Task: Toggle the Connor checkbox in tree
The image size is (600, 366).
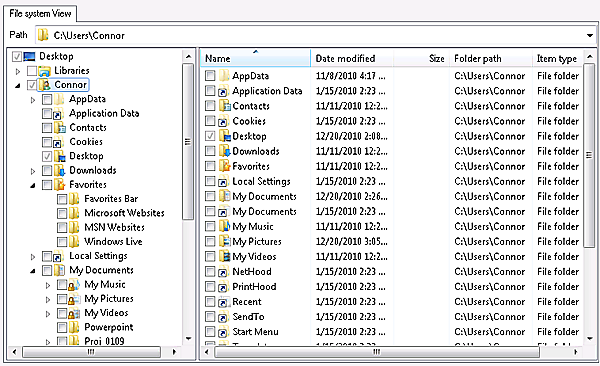Action: [x=32, y=85]
